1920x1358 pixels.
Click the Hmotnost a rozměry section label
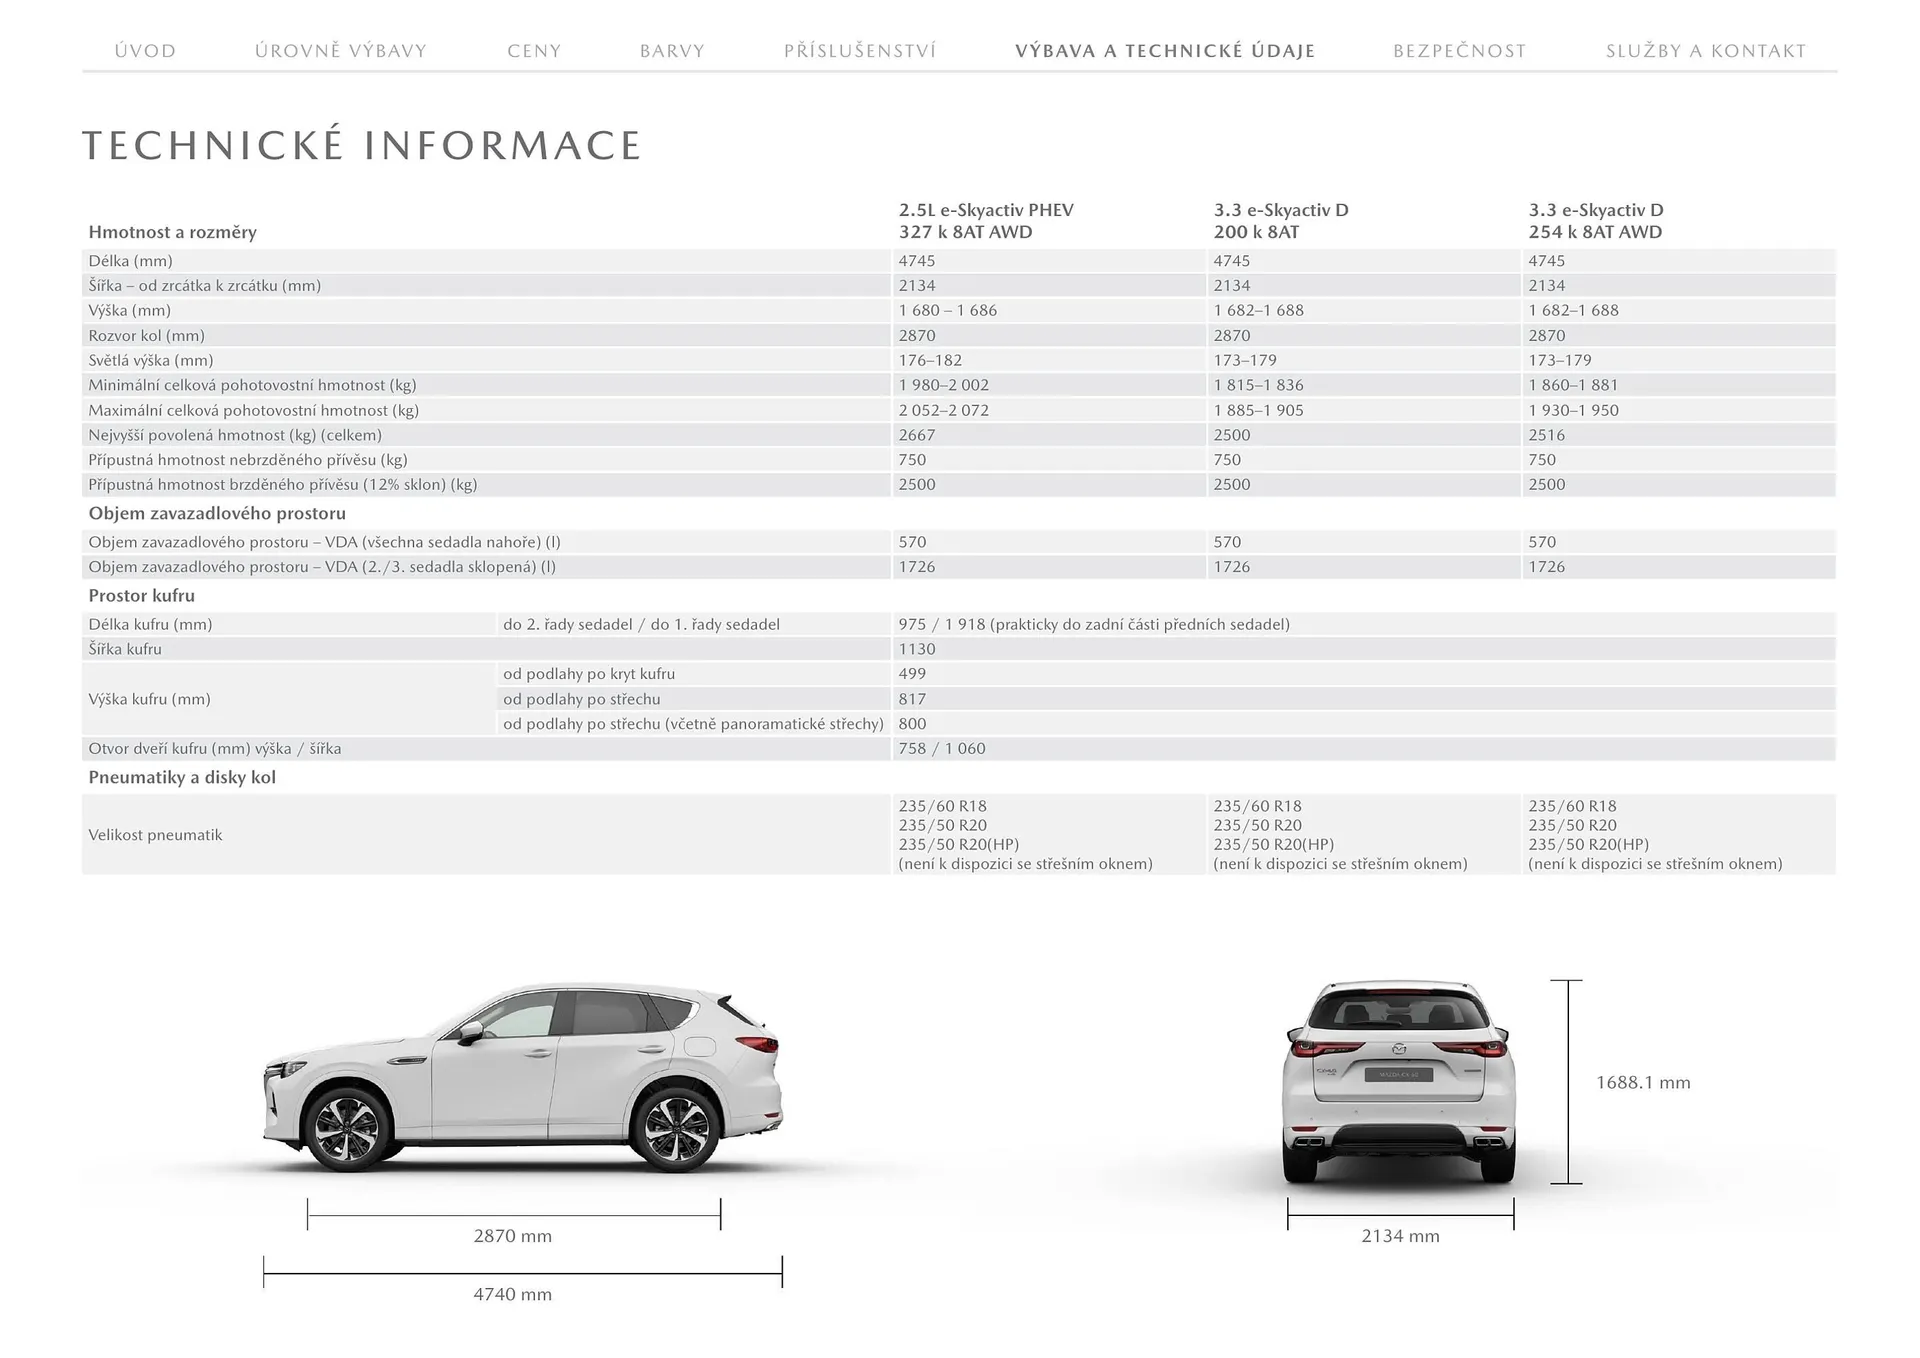pos(172,232)
